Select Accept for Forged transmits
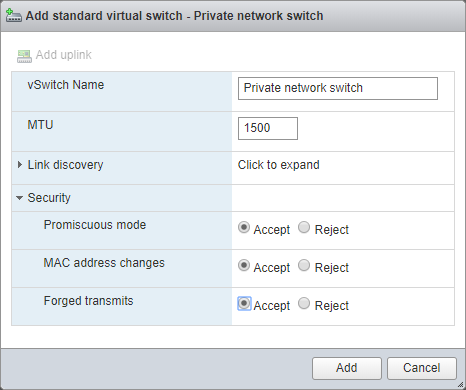 [244, 303]
